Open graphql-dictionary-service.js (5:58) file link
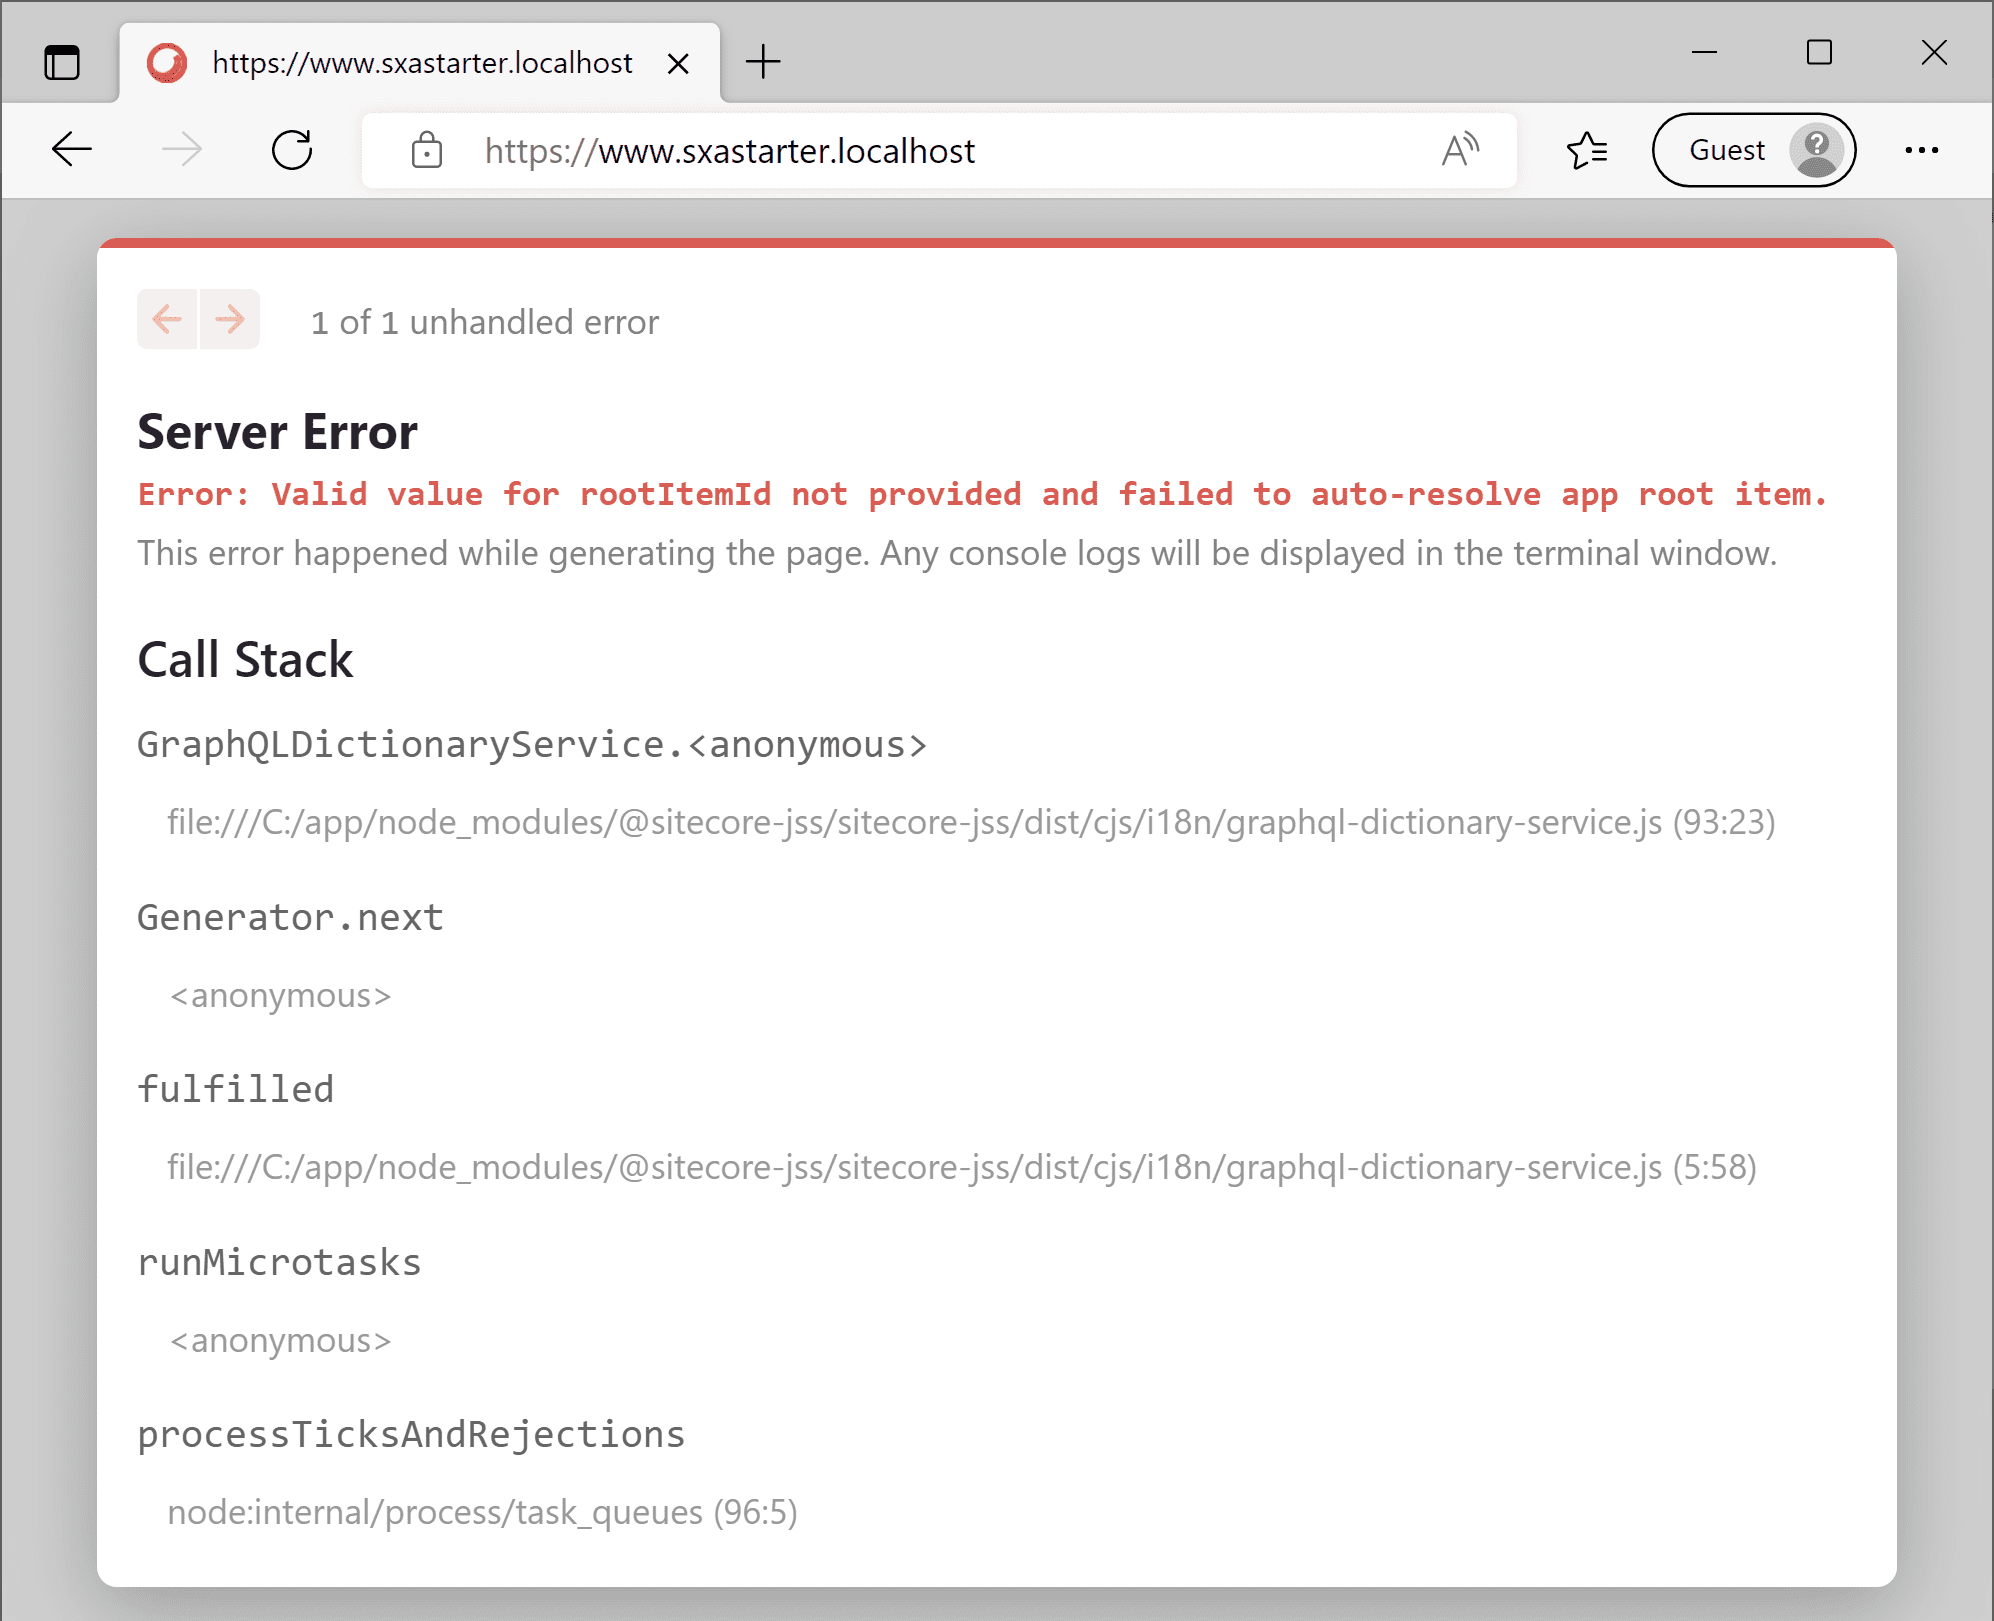 pyautogui.click(x=961, y=1167)
